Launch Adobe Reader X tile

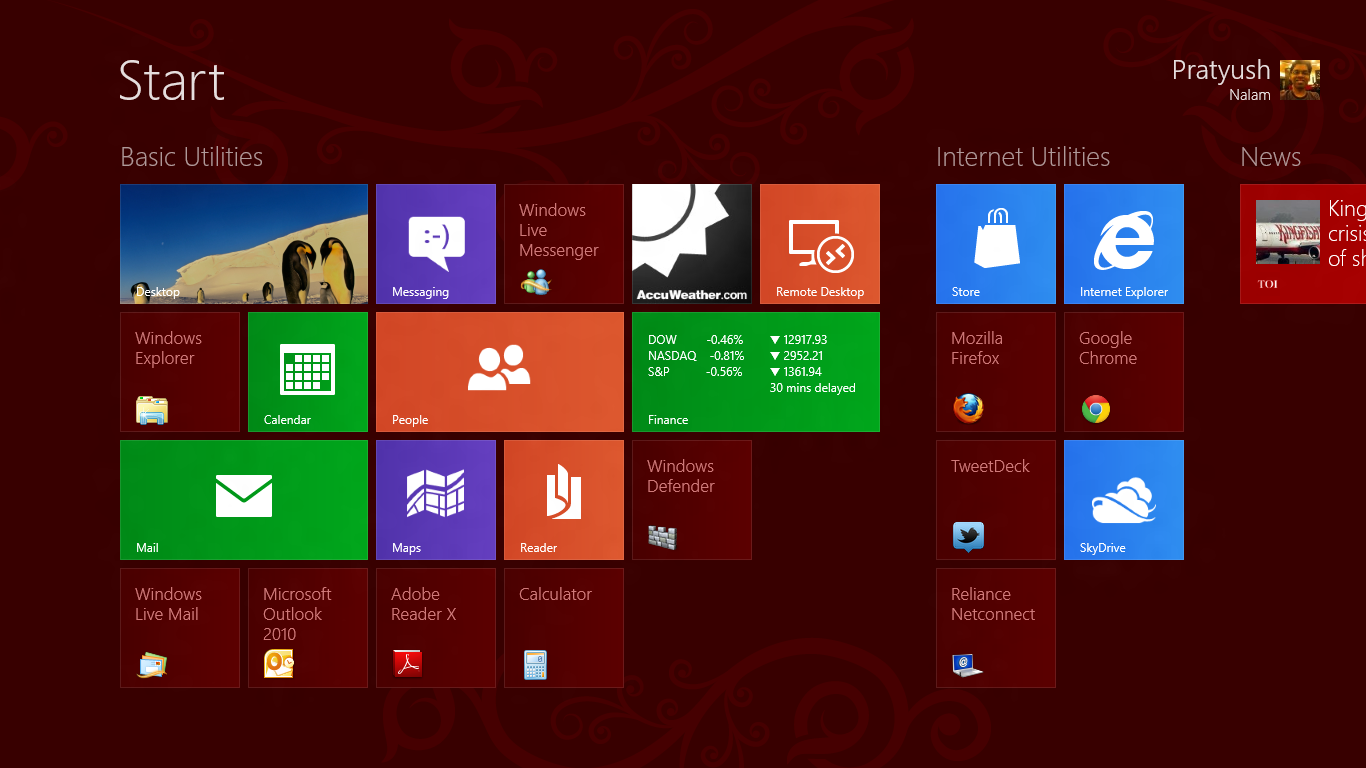[436, 628]
